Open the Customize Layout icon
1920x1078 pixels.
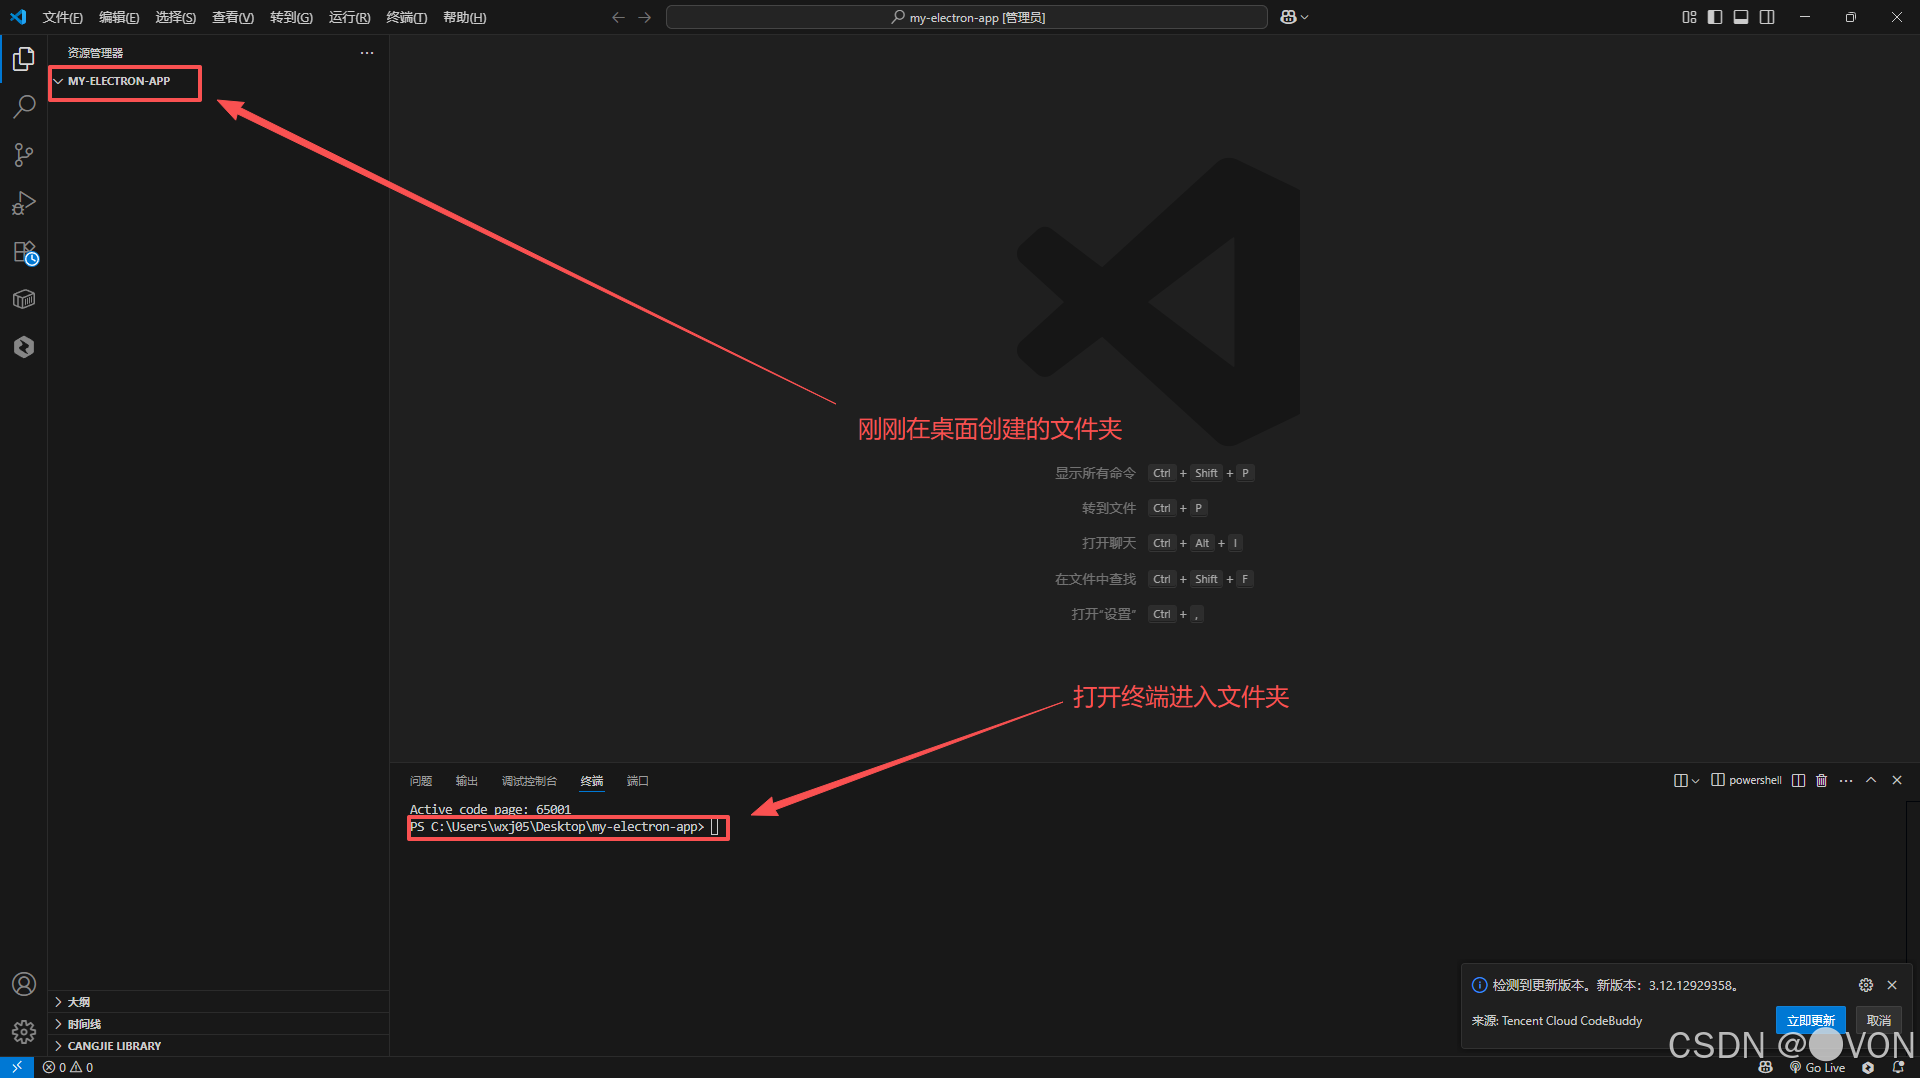[x=1689, y=17]
